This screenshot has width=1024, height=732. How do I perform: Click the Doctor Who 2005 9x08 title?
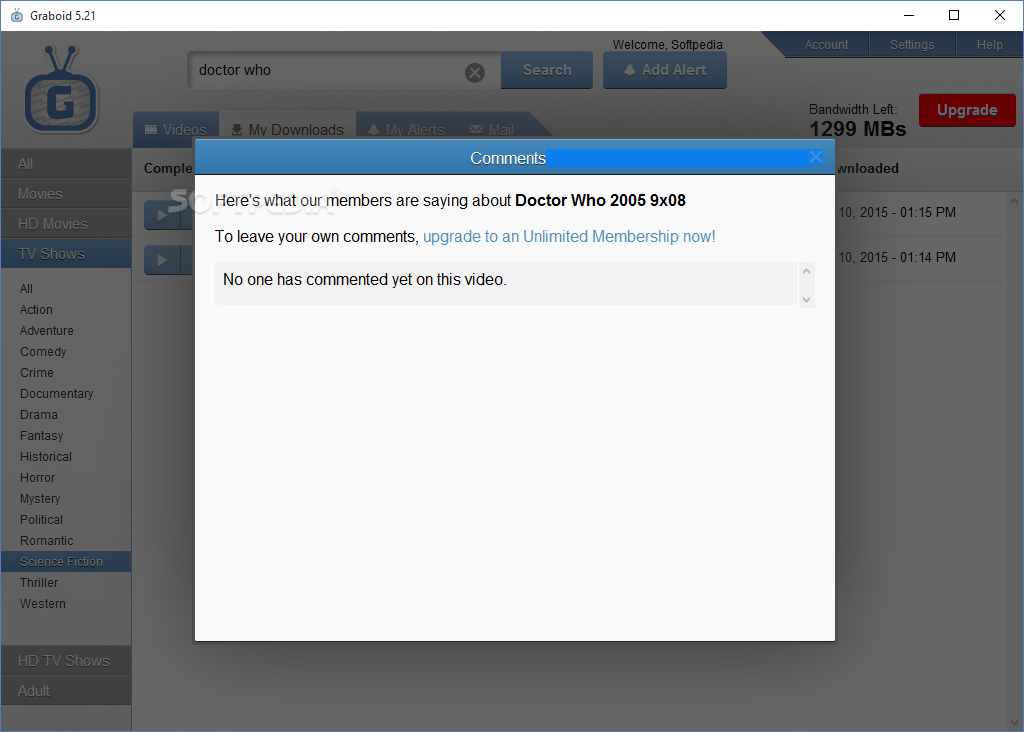600,200
